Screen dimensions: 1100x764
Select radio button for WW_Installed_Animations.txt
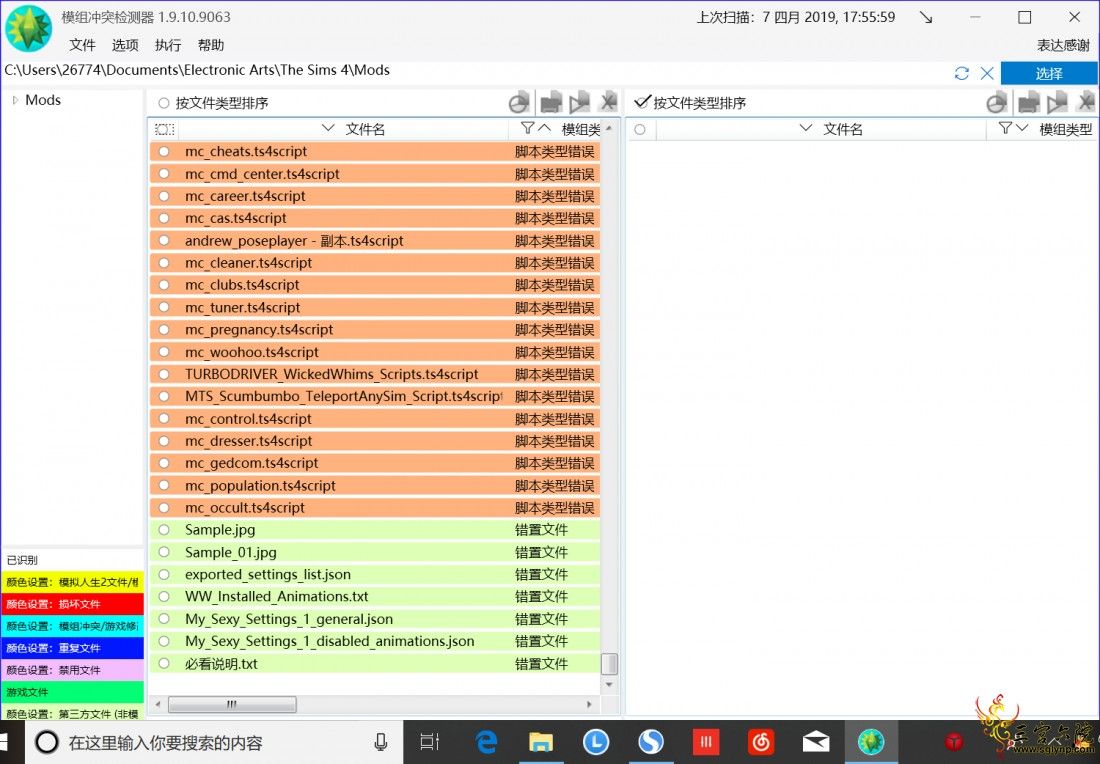(x=163, y=596)
